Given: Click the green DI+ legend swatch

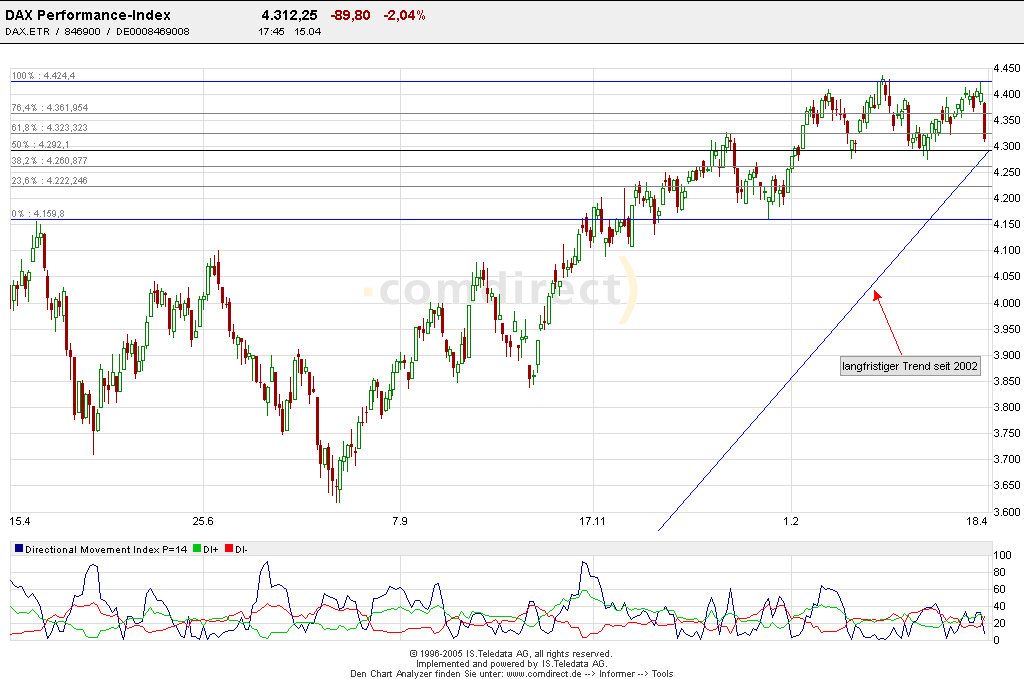Looking at the screenshot, I should coord(197,548).
